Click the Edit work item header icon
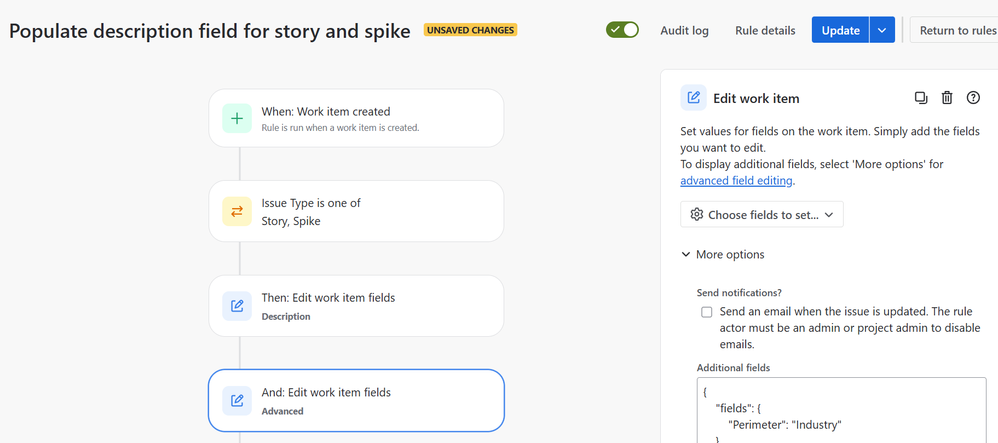 tap(693, 98)
